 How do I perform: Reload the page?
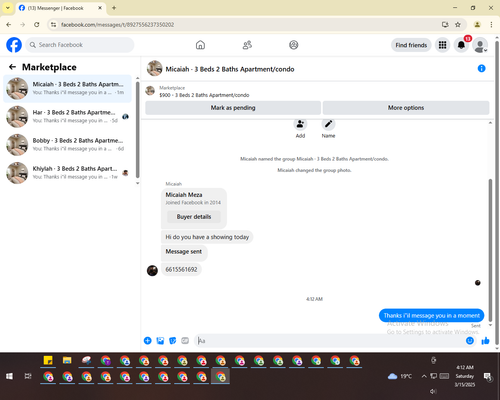37,25
